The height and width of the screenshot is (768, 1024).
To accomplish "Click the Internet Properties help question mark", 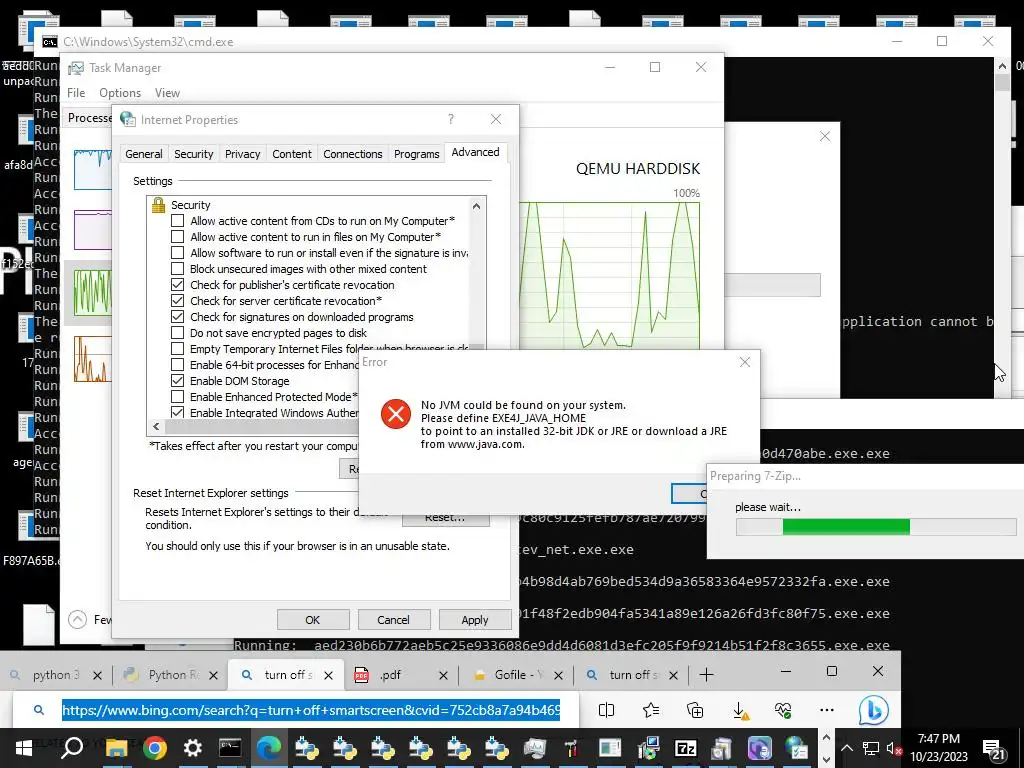I will point(451,119).
